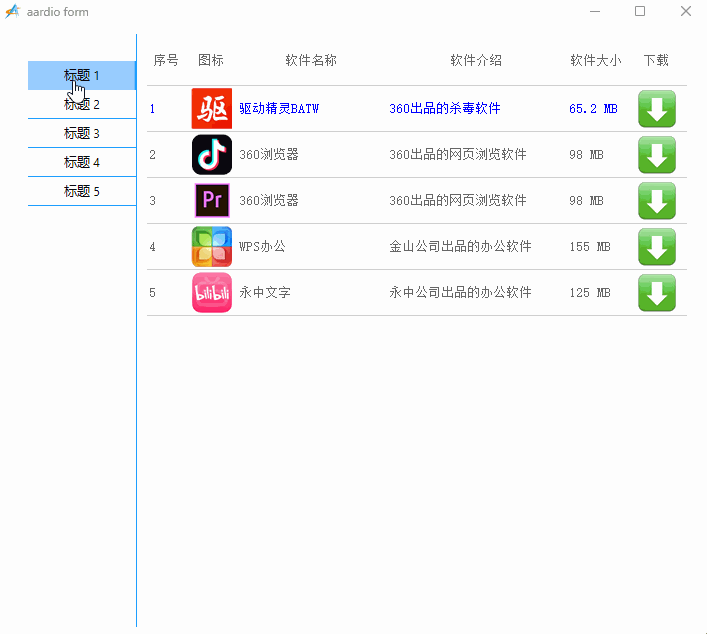Image resolution: width=707 pixels, height=634 pixels.
Task: Click the red 驱动精灵 app icon
Action: coord(211,109)
